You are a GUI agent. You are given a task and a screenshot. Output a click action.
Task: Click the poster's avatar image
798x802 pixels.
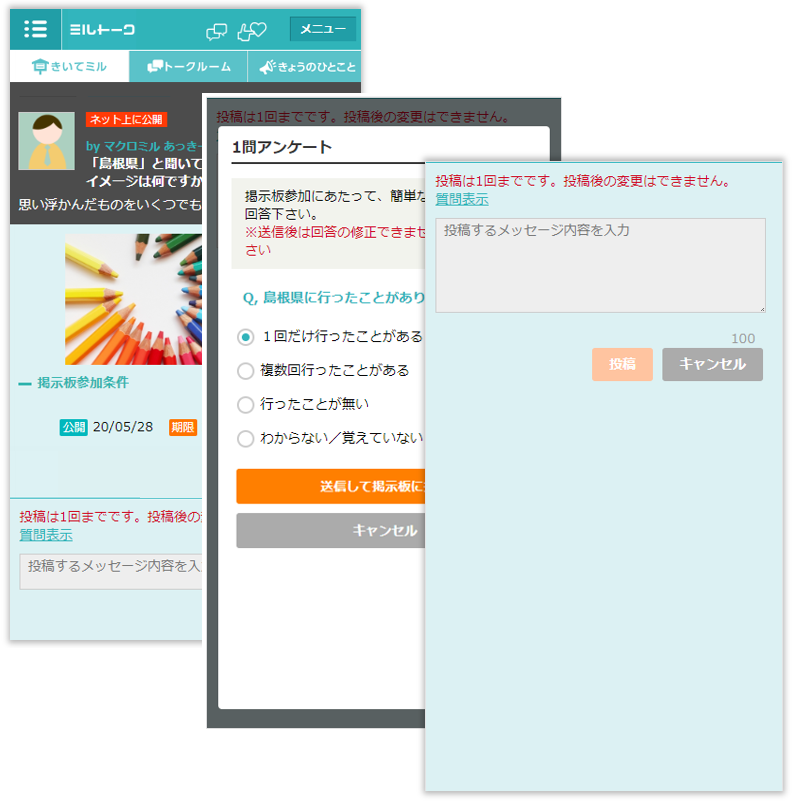pyautogui.click(x=46, y=141)
